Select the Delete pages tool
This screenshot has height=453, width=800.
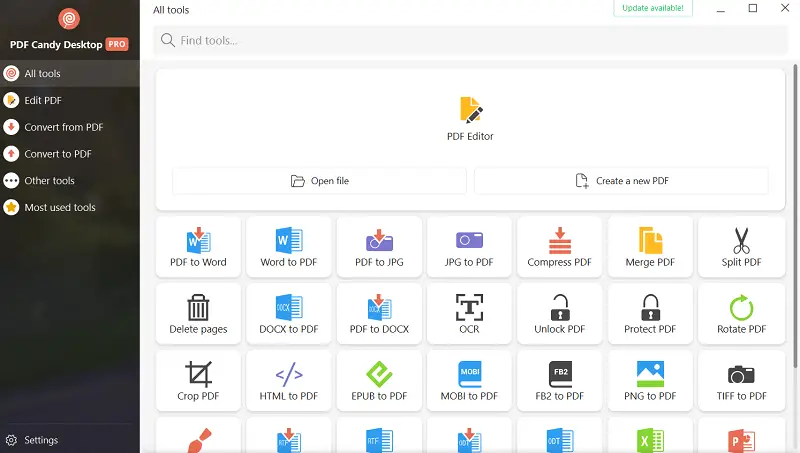point(198,314)
